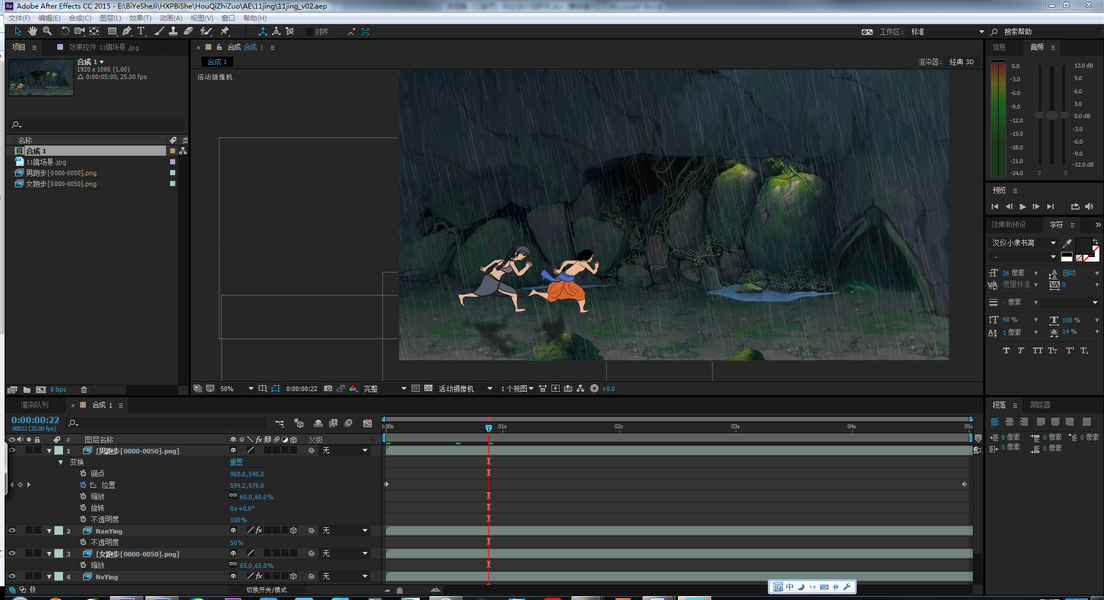Screen dimensions: 1104x600
Task: Open the 1个视图 layout dropdown
Action: pos(517,389)
